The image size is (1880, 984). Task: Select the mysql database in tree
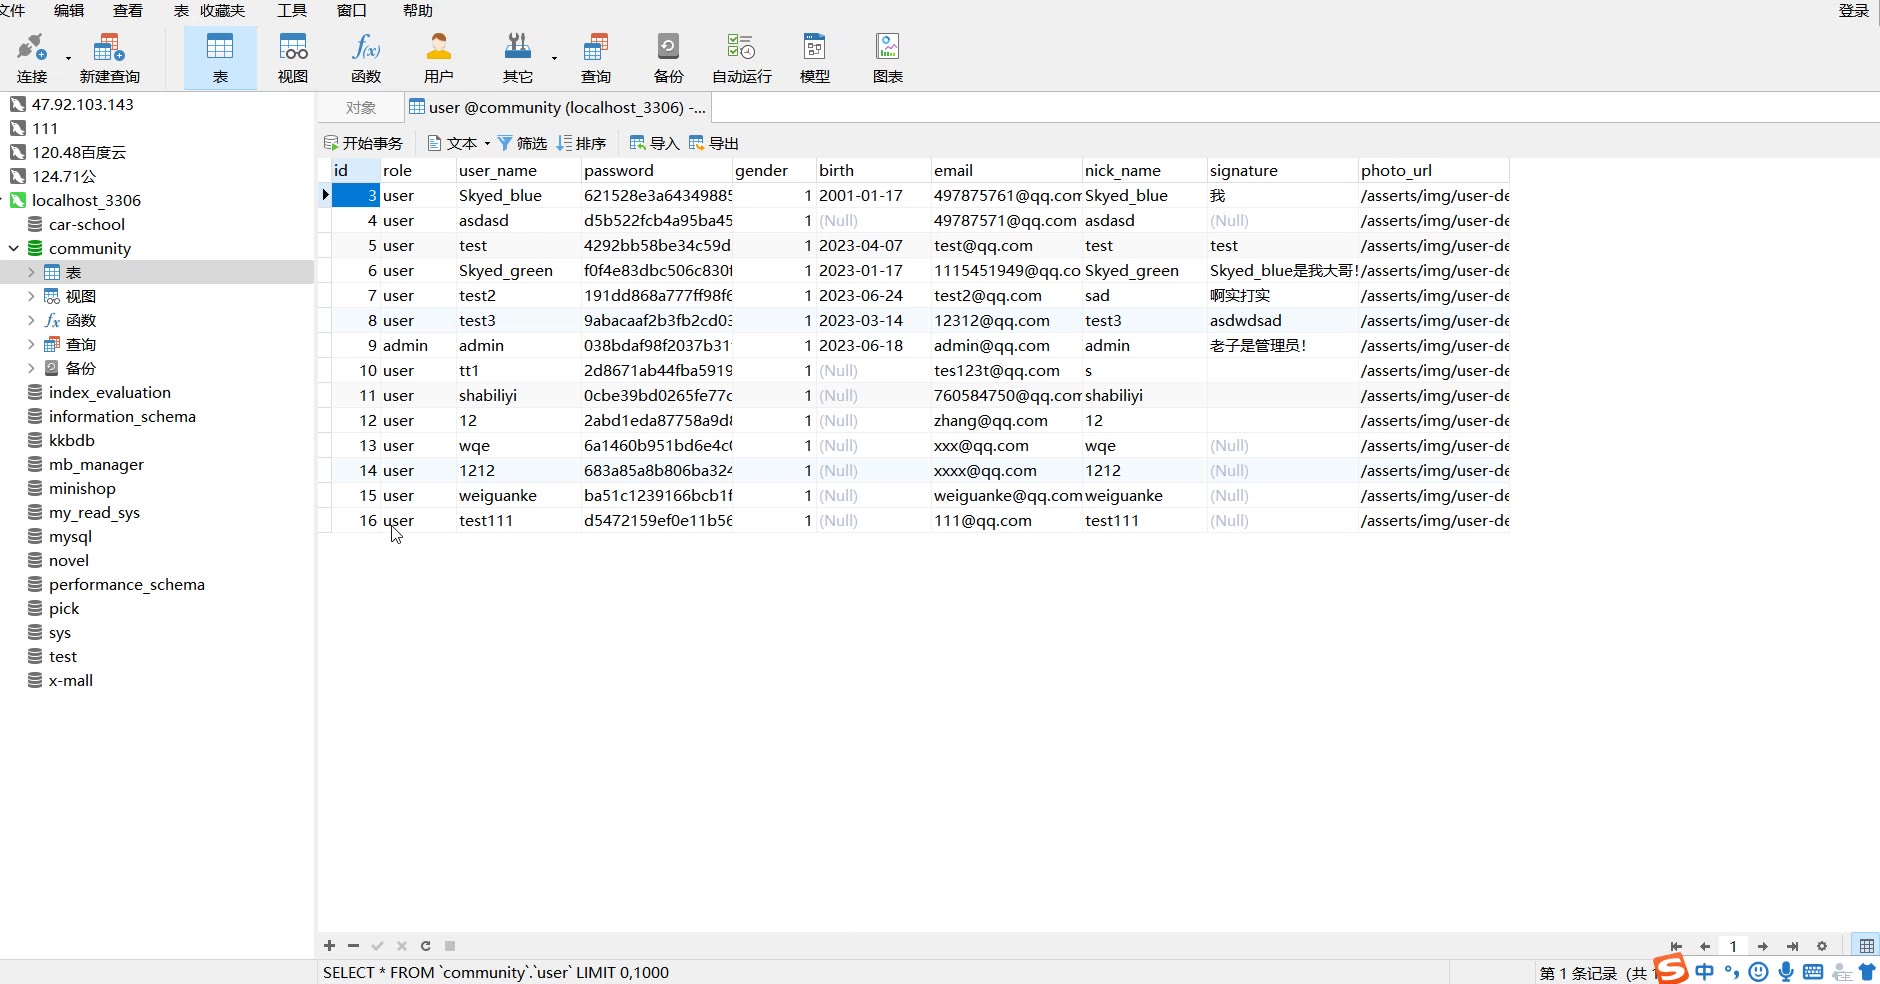[x=70, y=537]
